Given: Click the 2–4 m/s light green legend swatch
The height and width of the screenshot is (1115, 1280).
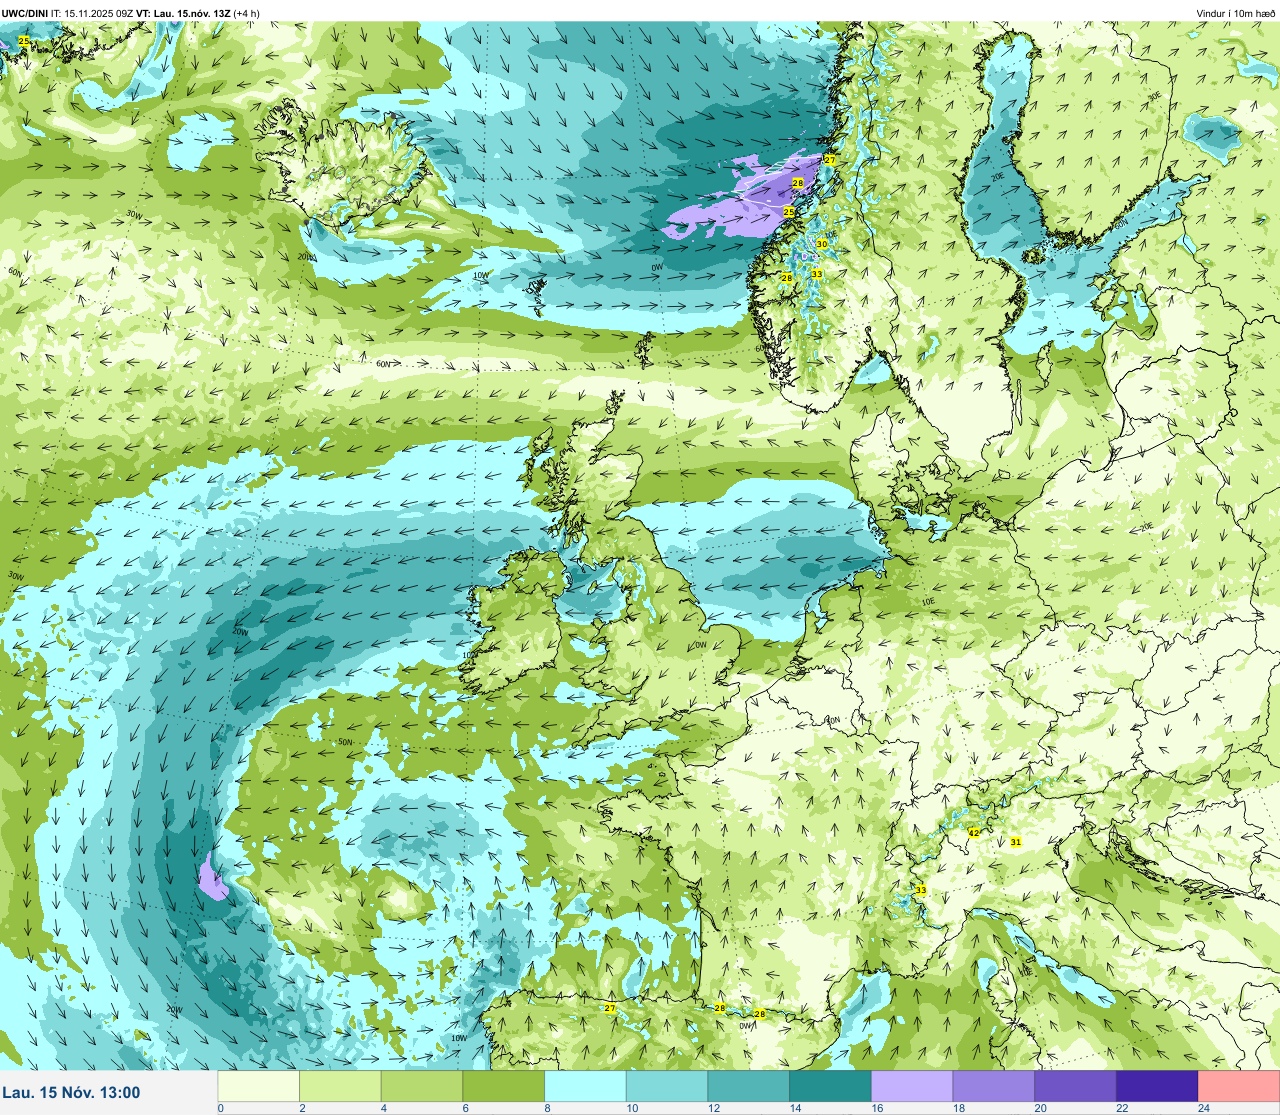Looking at the screenshot, I should pos(341,1086).
